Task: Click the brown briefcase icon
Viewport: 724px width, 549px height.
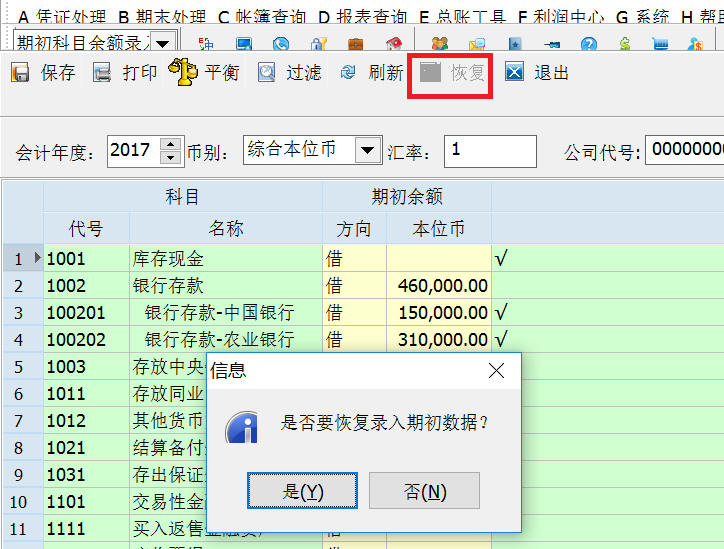Action: [x=356, y=44]
